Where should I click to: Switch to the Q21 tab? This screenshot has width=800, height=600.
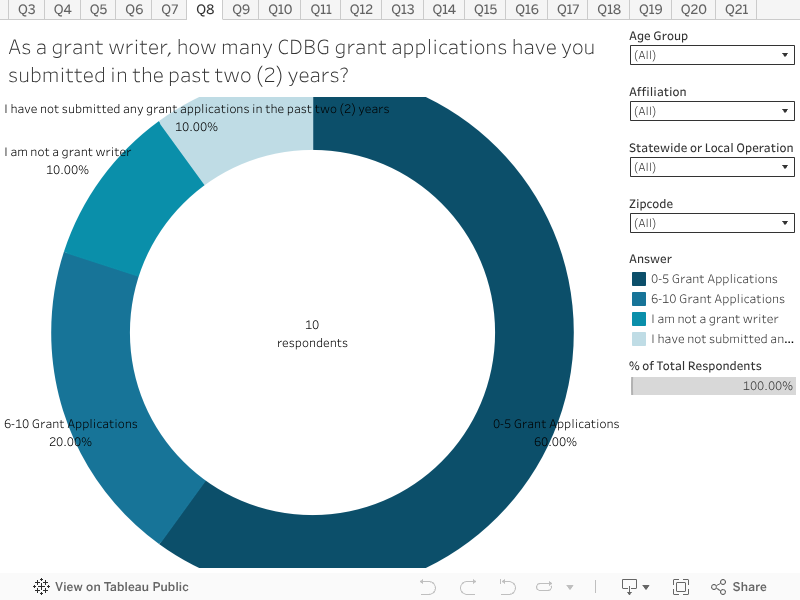point(736,9)
